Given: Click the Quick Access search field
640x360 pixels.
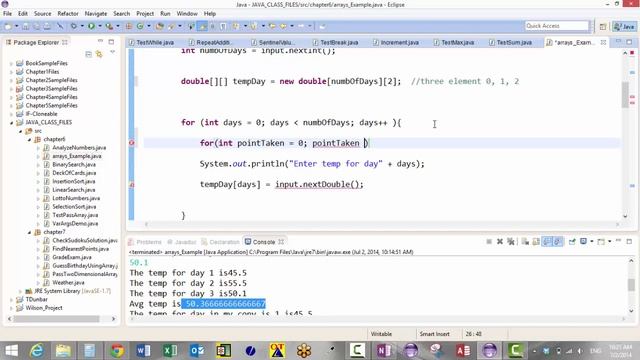Looking at the screenshot, I should 557,26.
